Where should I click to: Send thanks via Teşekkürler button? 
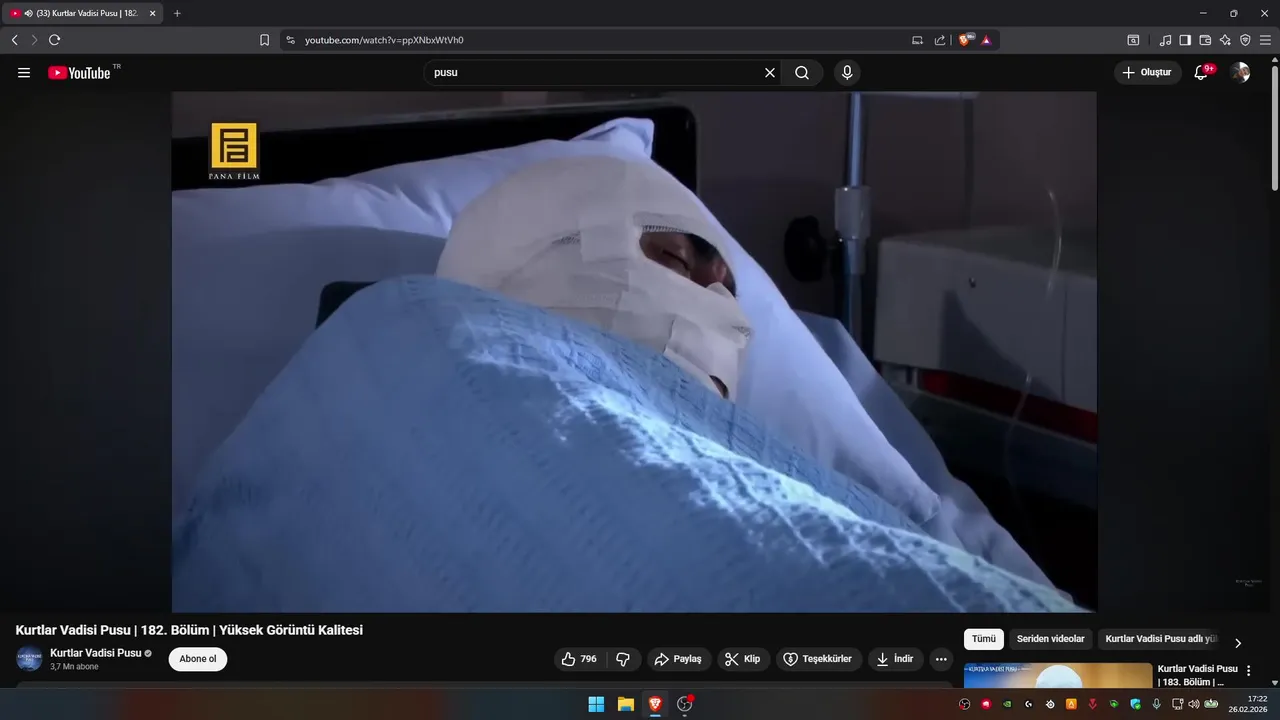(x=818, y=659)
